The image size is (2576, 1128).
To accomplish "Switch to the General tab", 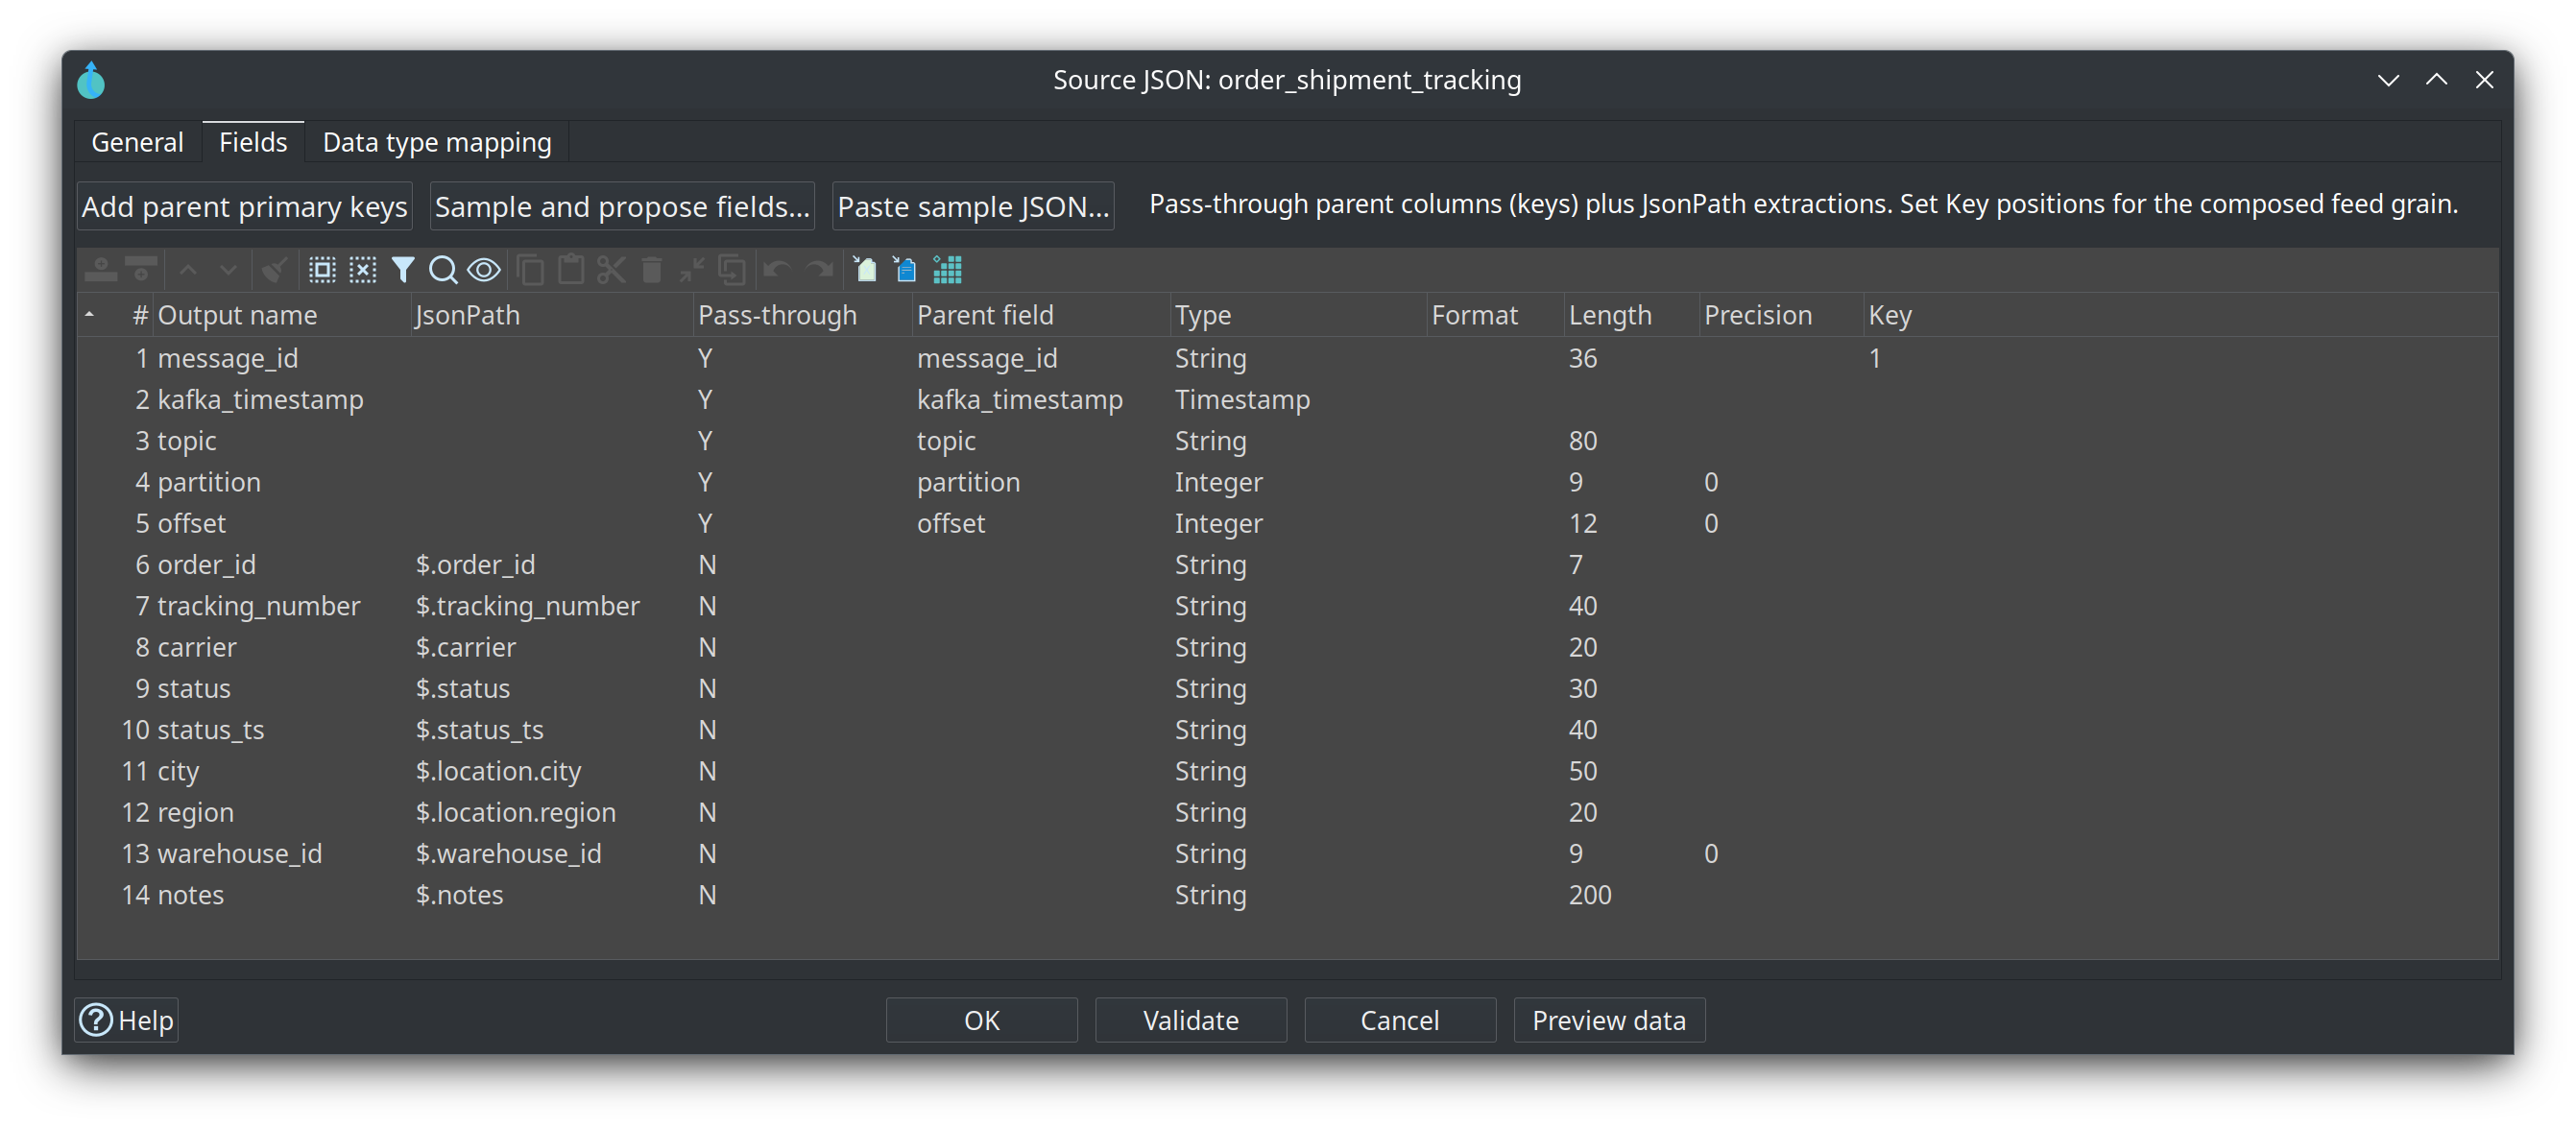I will pos(138,142).
